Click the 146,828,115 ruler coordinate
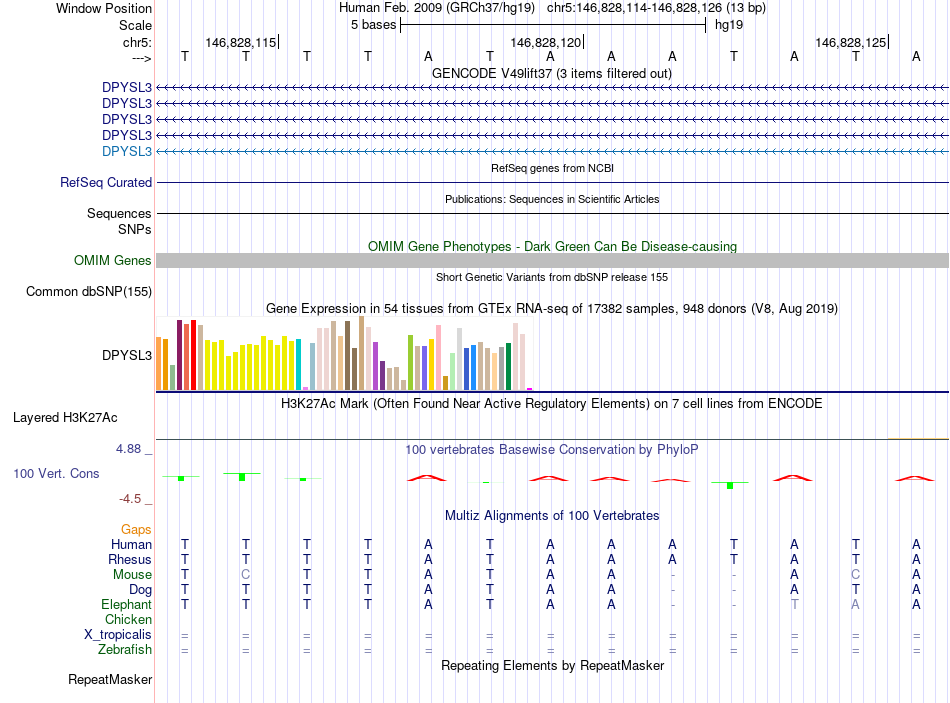 click(x=241, y=42)
